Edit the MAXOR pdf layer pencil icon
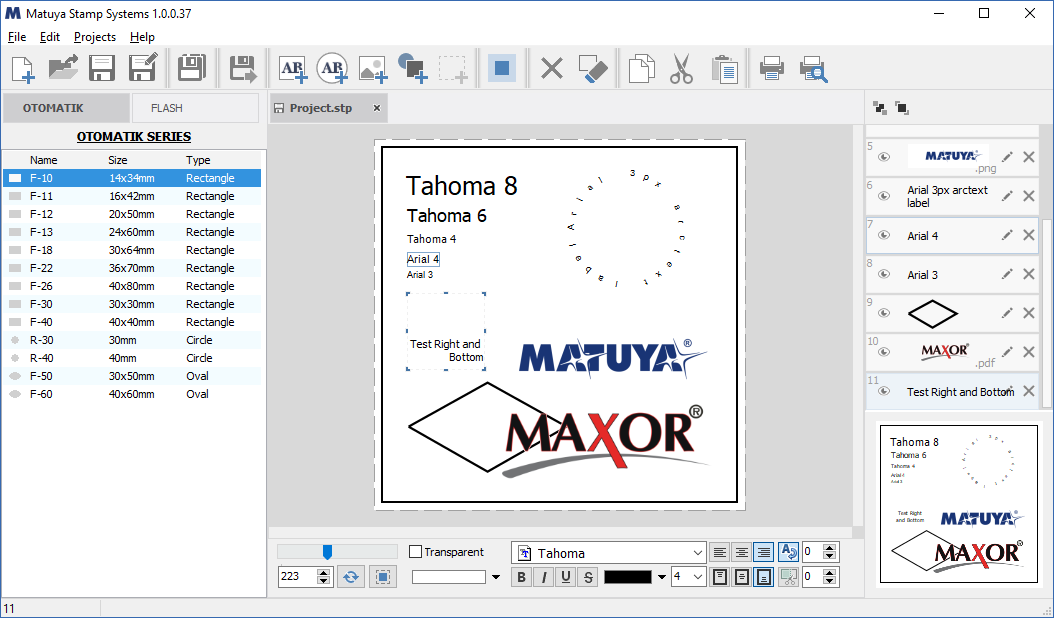This screenshot has height=618, width=1054. [1007, 352]
